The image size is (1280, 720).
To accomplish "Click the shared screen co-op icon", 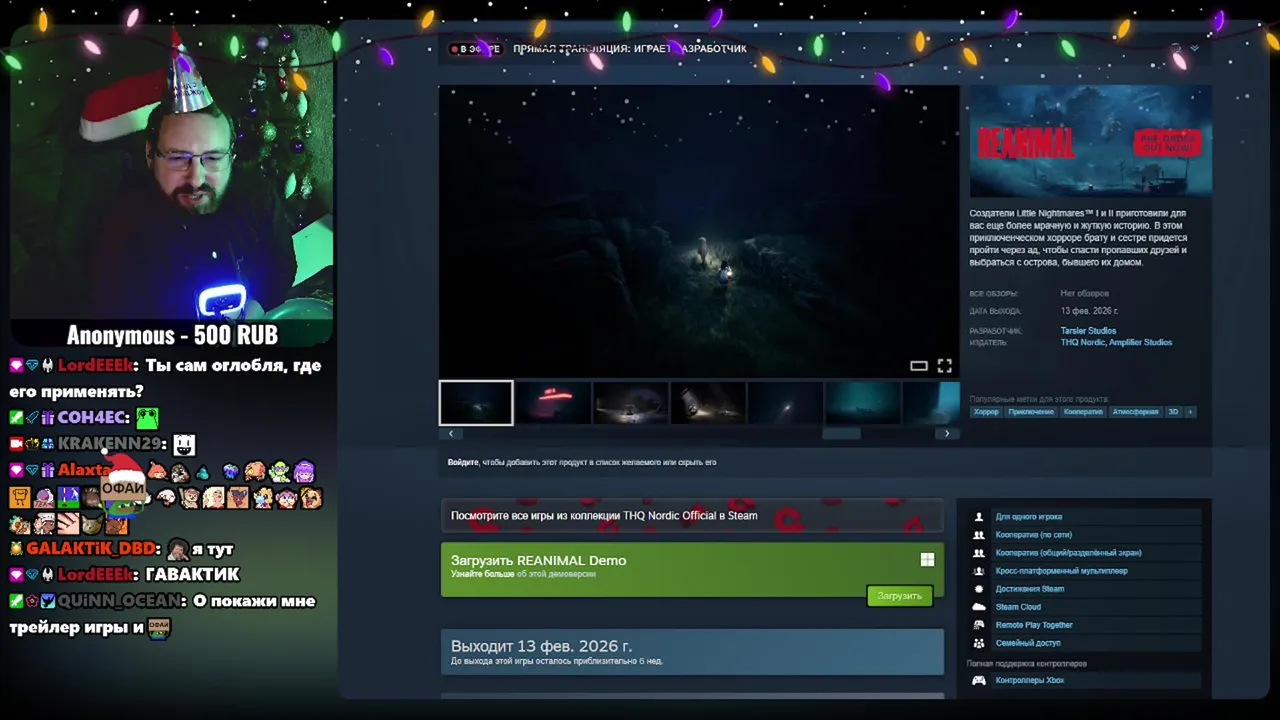I will point(979,553).
